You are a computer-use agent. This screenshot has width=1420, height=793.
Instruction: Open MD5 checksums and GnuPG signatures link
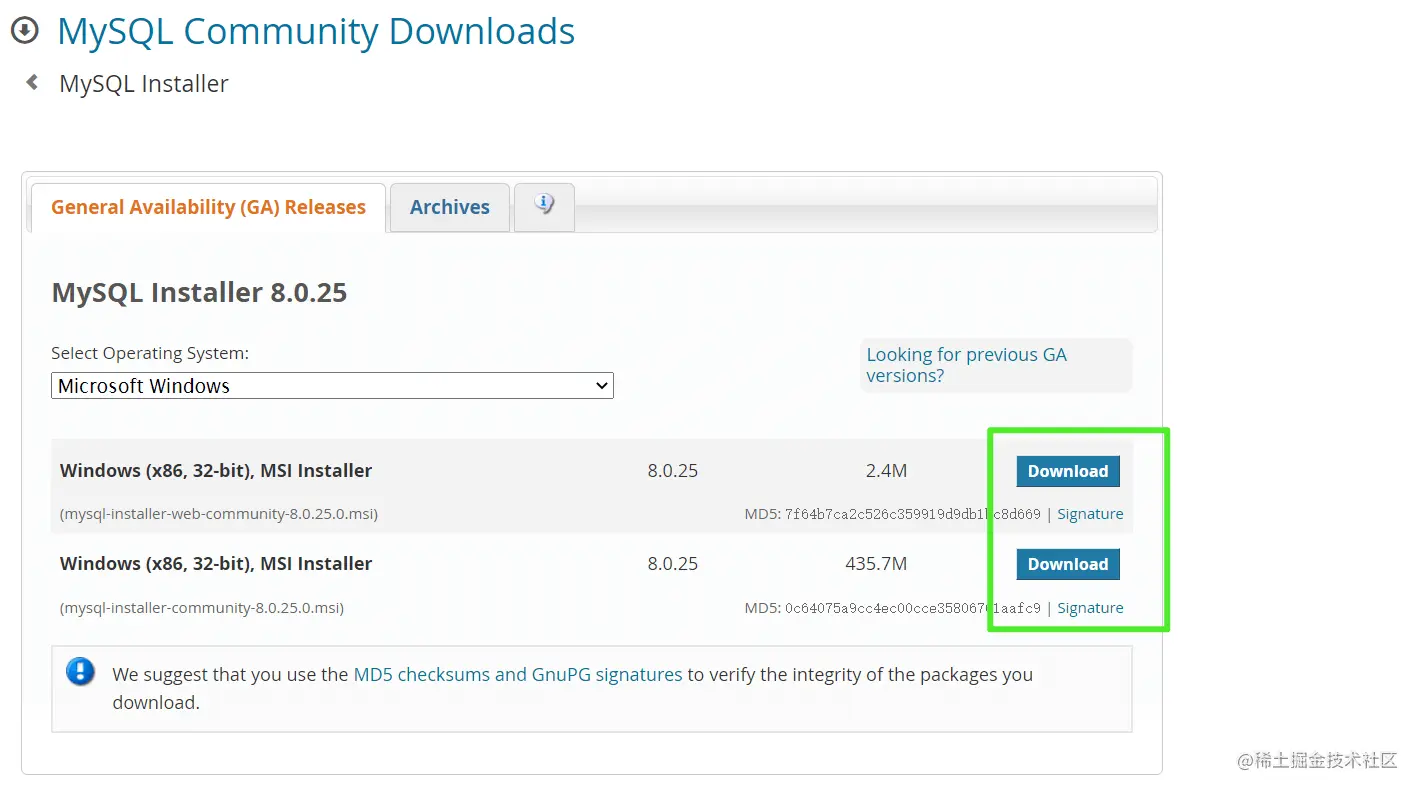click(x=518, y=674)
